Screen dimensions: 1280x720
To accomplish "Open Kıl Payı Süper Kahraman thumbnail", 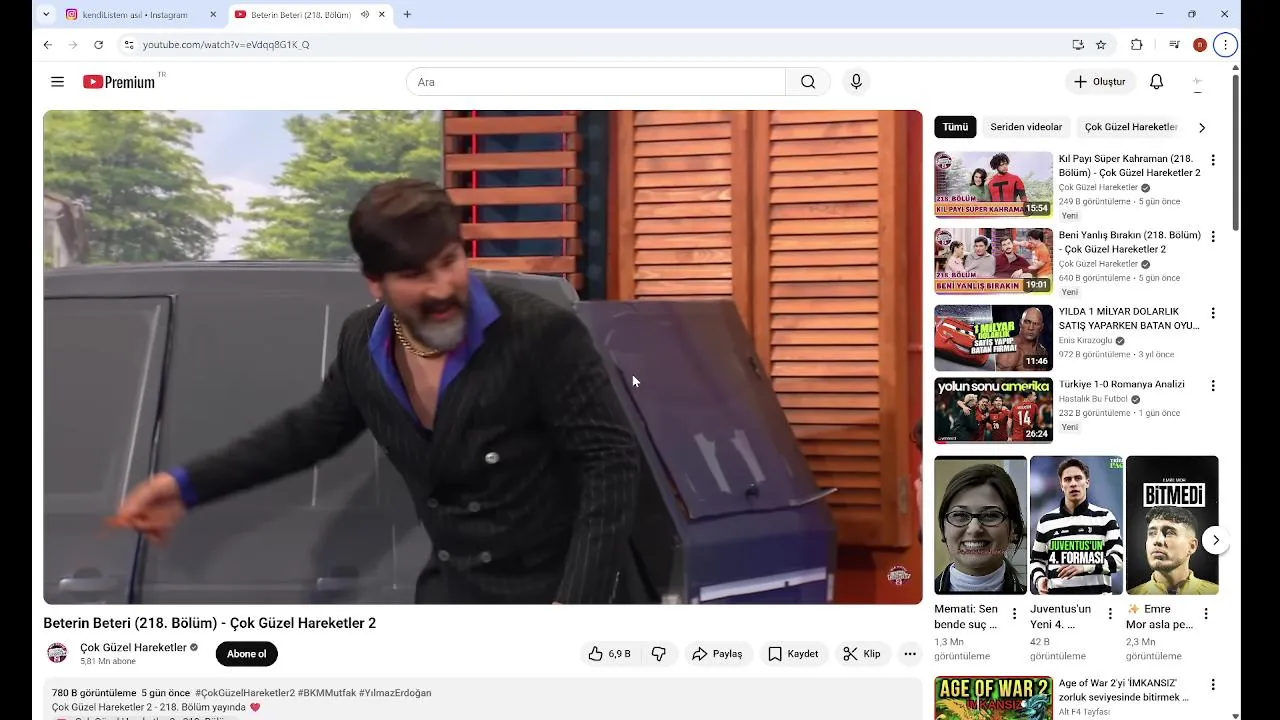I will click(993, 184).
